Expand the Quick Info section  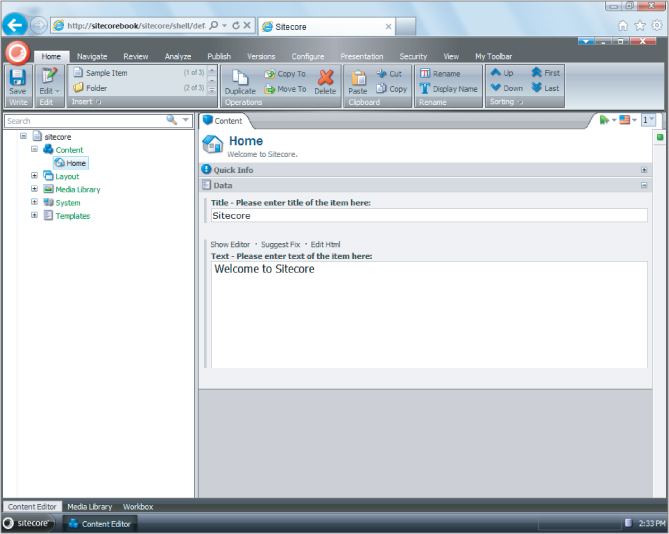(x=644, y=170)
